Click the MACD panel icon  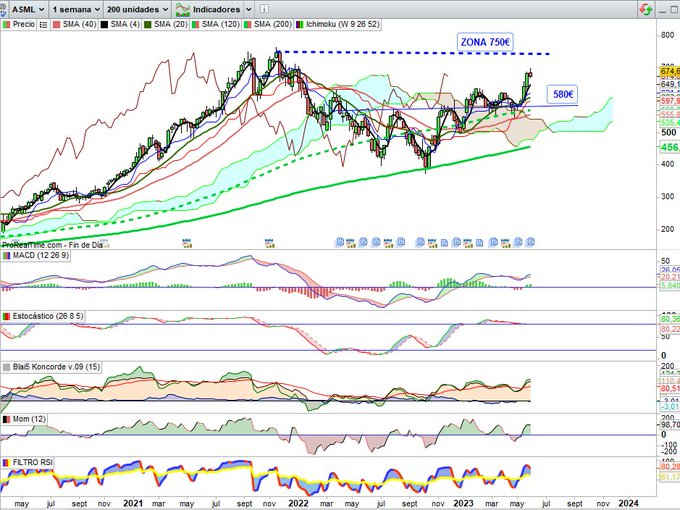7,256
